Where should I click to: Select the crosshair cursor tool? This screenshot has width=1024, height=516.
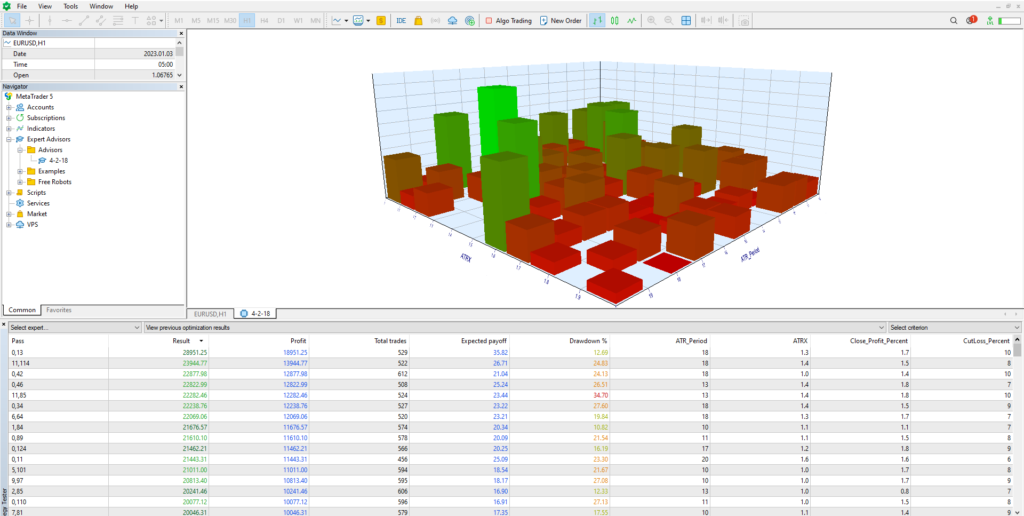[31, 20]
